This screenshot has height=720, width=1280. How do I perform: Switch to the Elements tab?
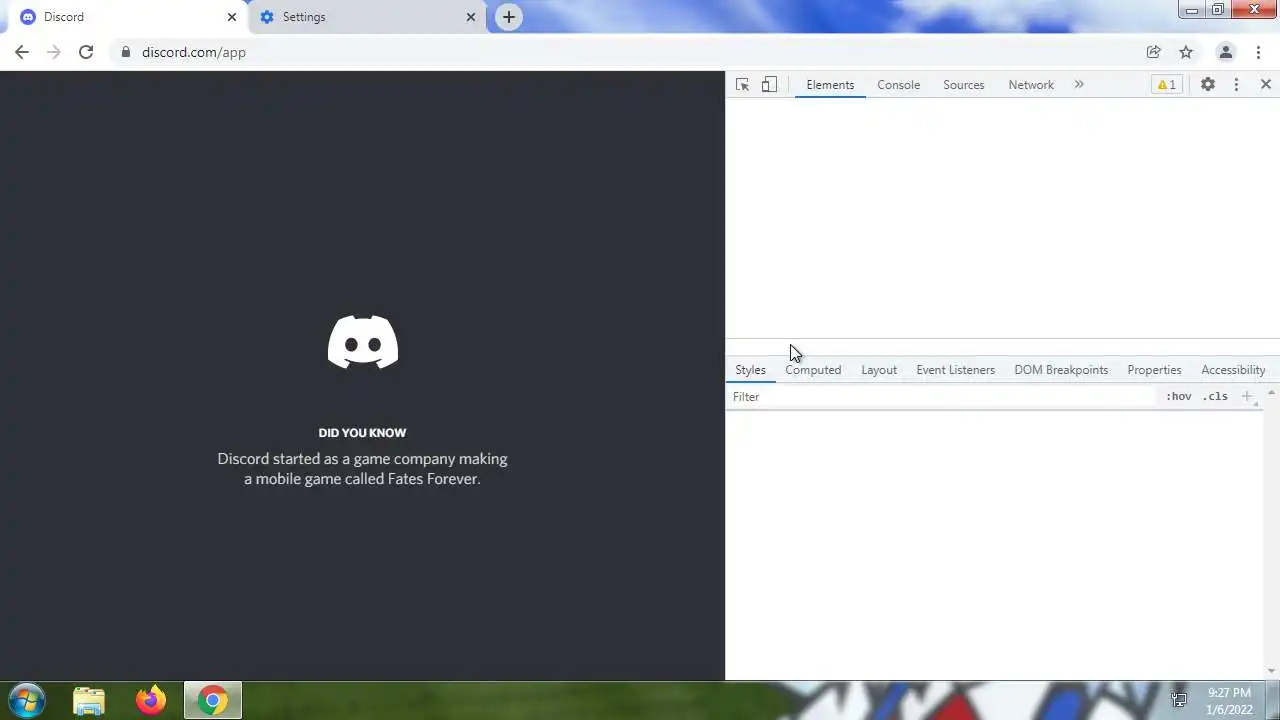coord(830,85)
